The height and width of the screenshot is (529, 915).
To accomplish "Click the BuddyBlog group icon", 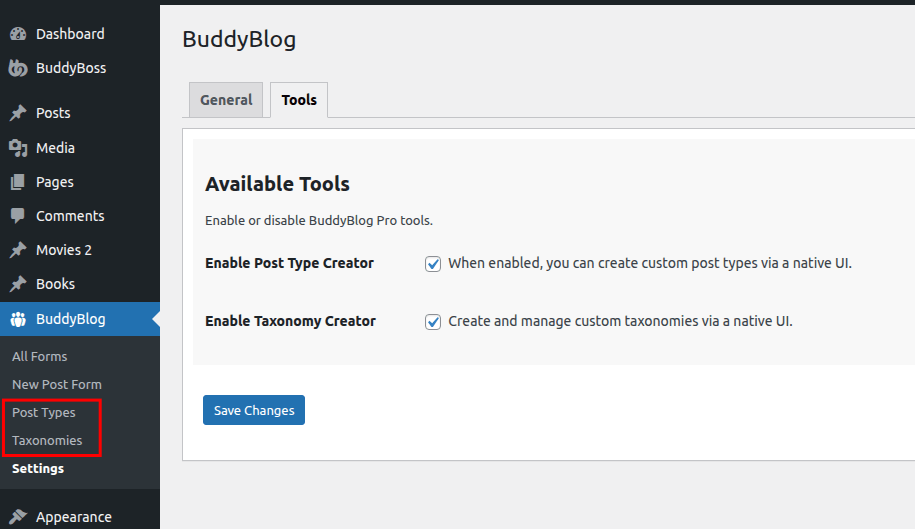I will (18, 319).
